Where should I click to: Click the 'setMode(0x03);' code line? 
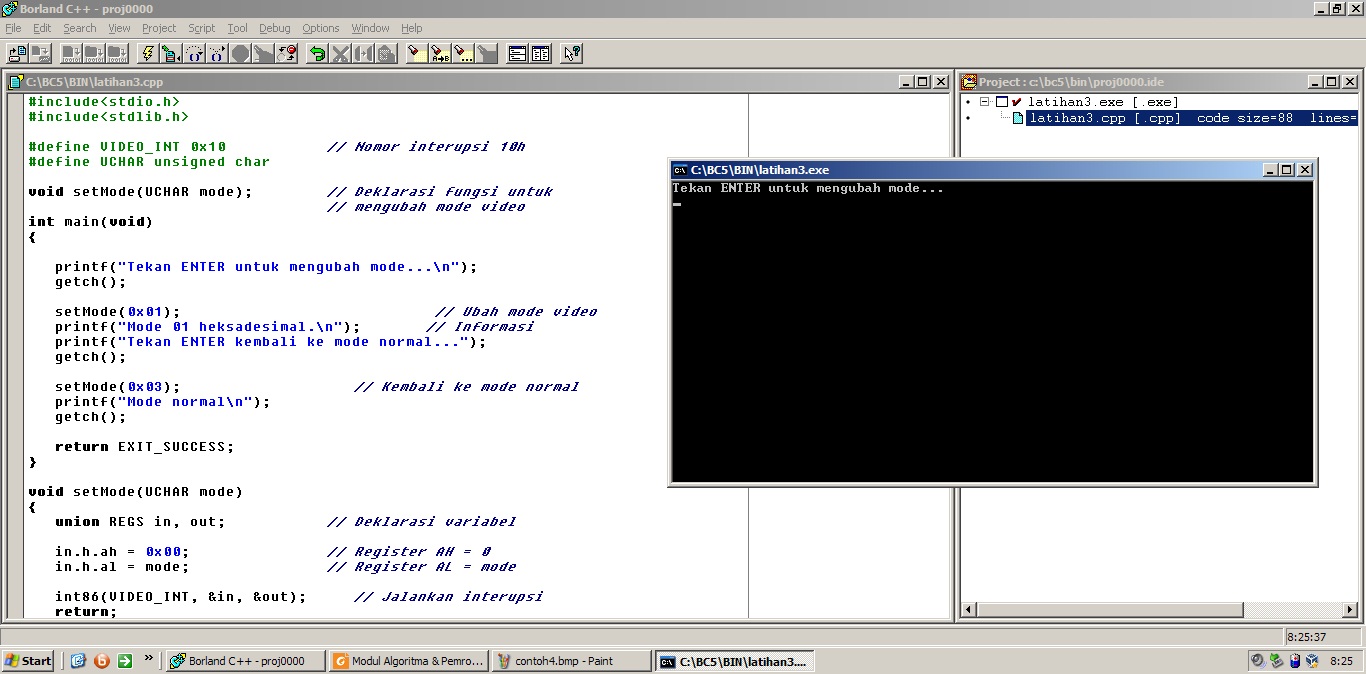tap(118, 387)
